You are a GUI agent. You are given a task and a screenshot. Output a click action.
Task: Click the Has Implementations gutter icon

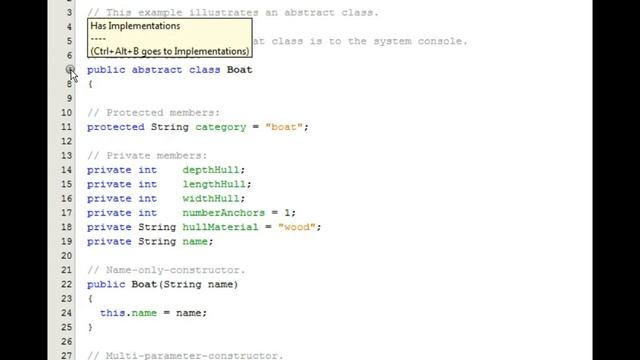(x=70, y=69)
